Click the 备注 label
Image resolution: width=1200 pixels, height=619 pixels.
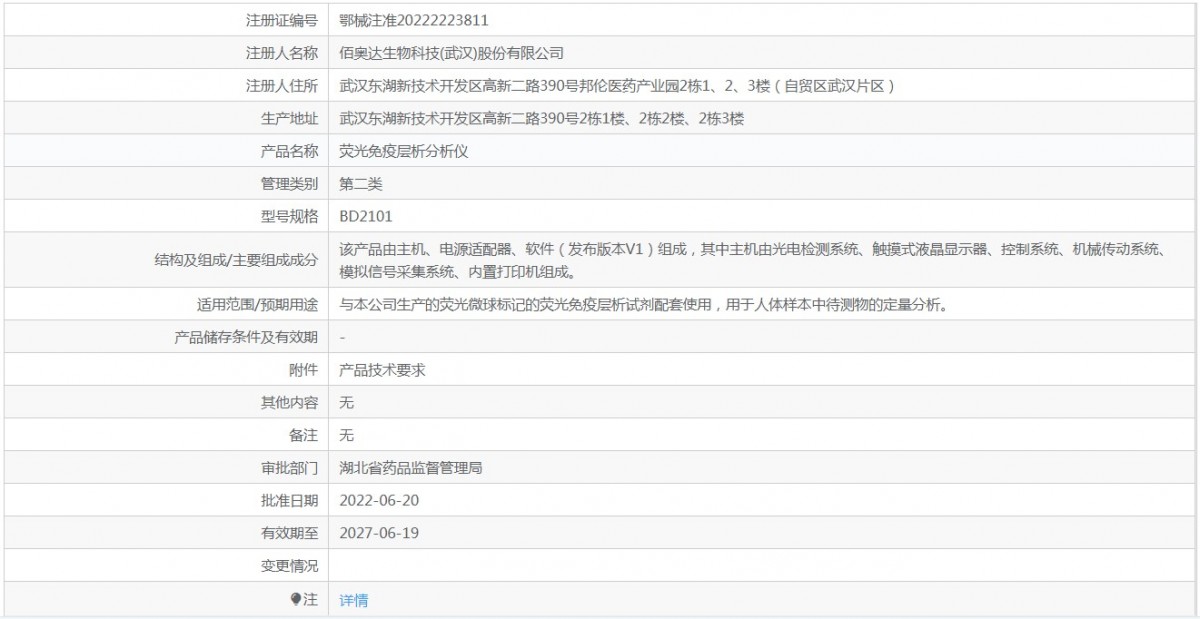tap(303, 435)
